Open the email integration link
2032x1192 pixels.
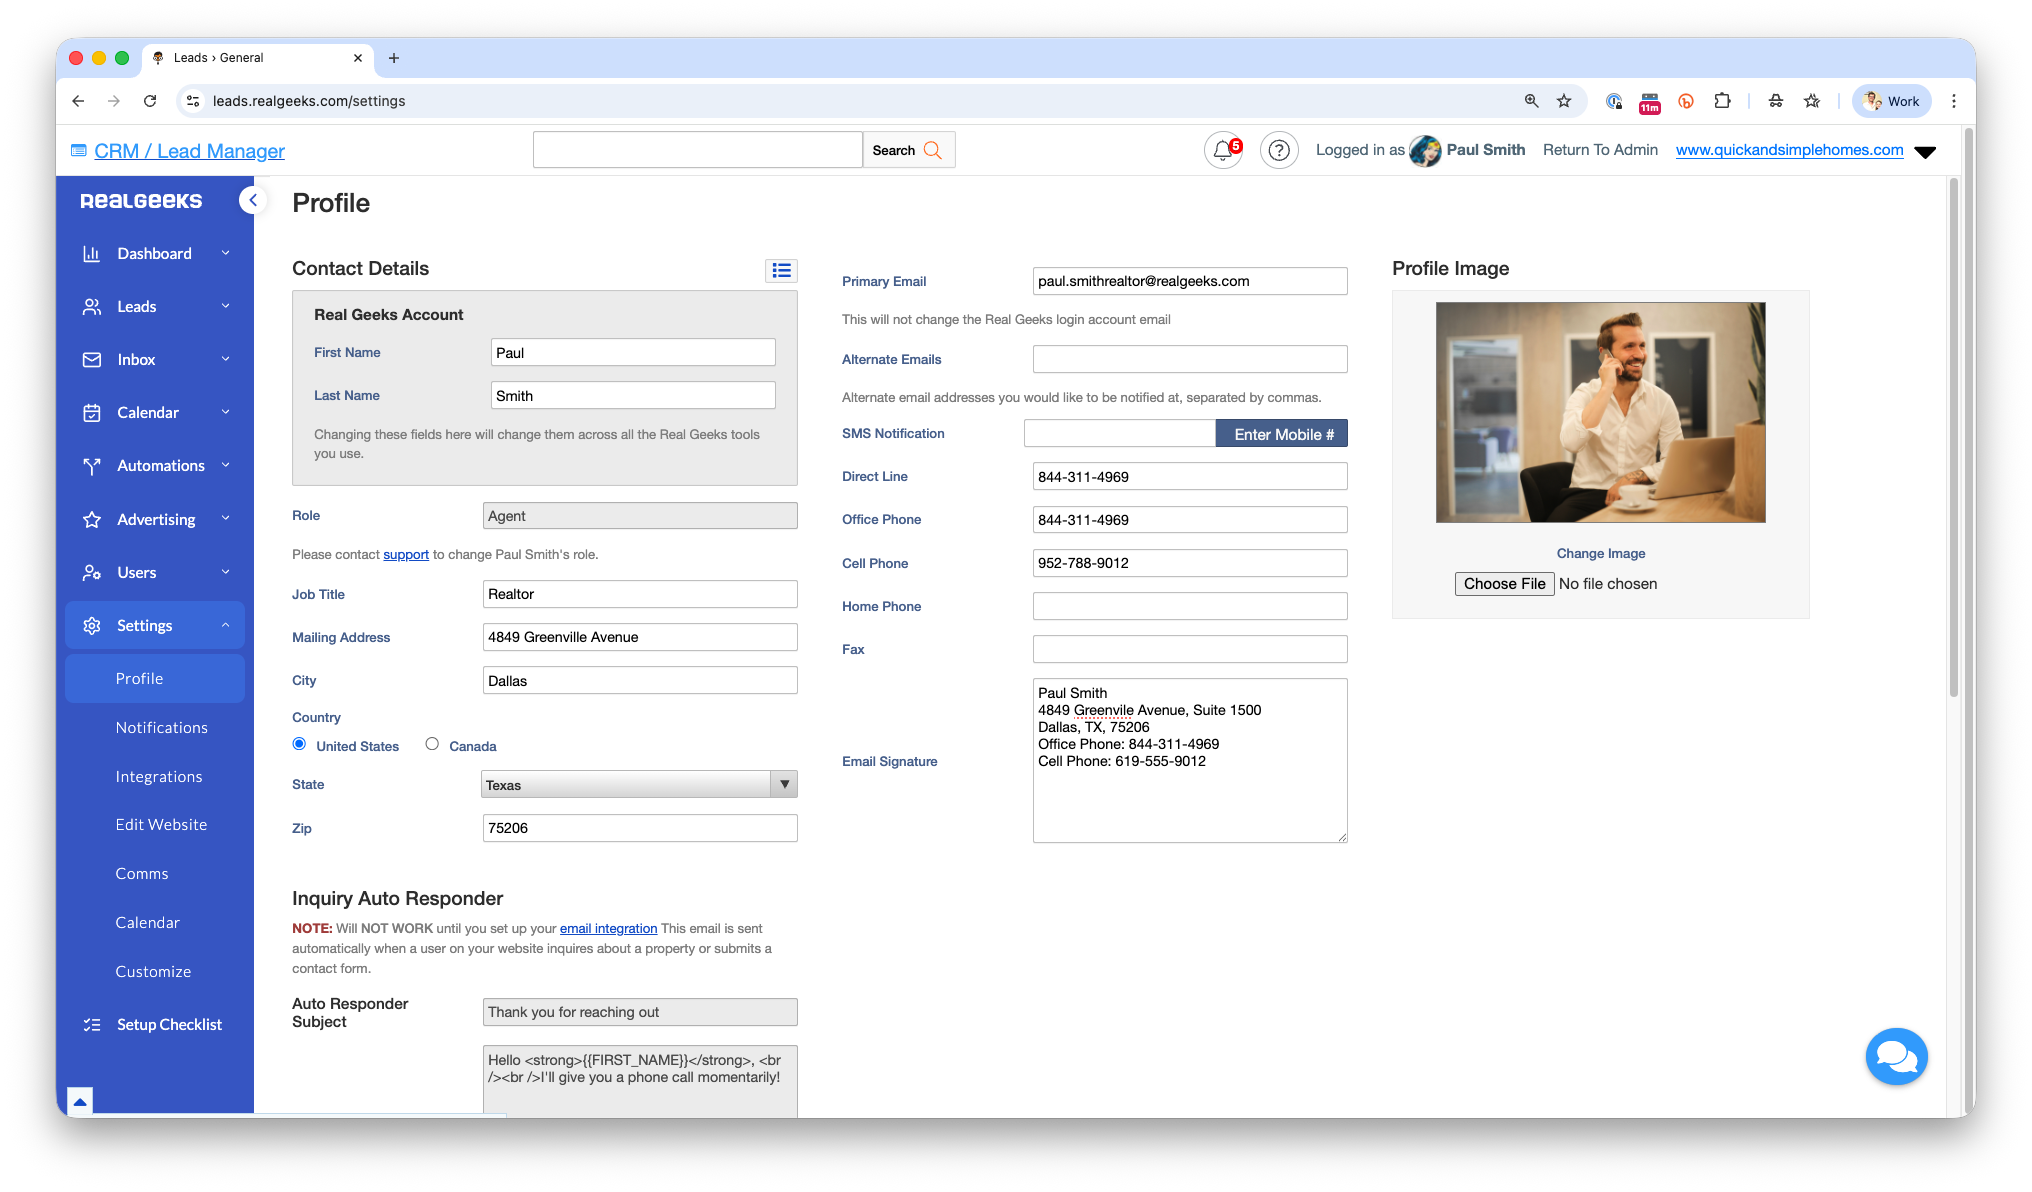[608, 929]
